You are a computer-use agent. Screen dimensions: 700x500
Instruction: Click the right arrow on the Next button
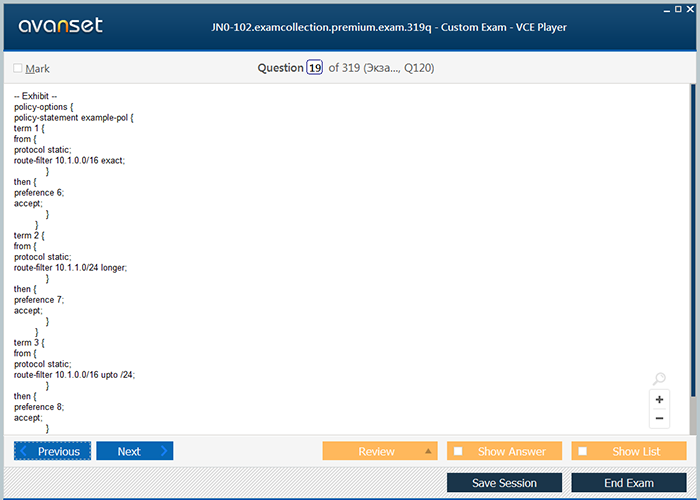164,451
